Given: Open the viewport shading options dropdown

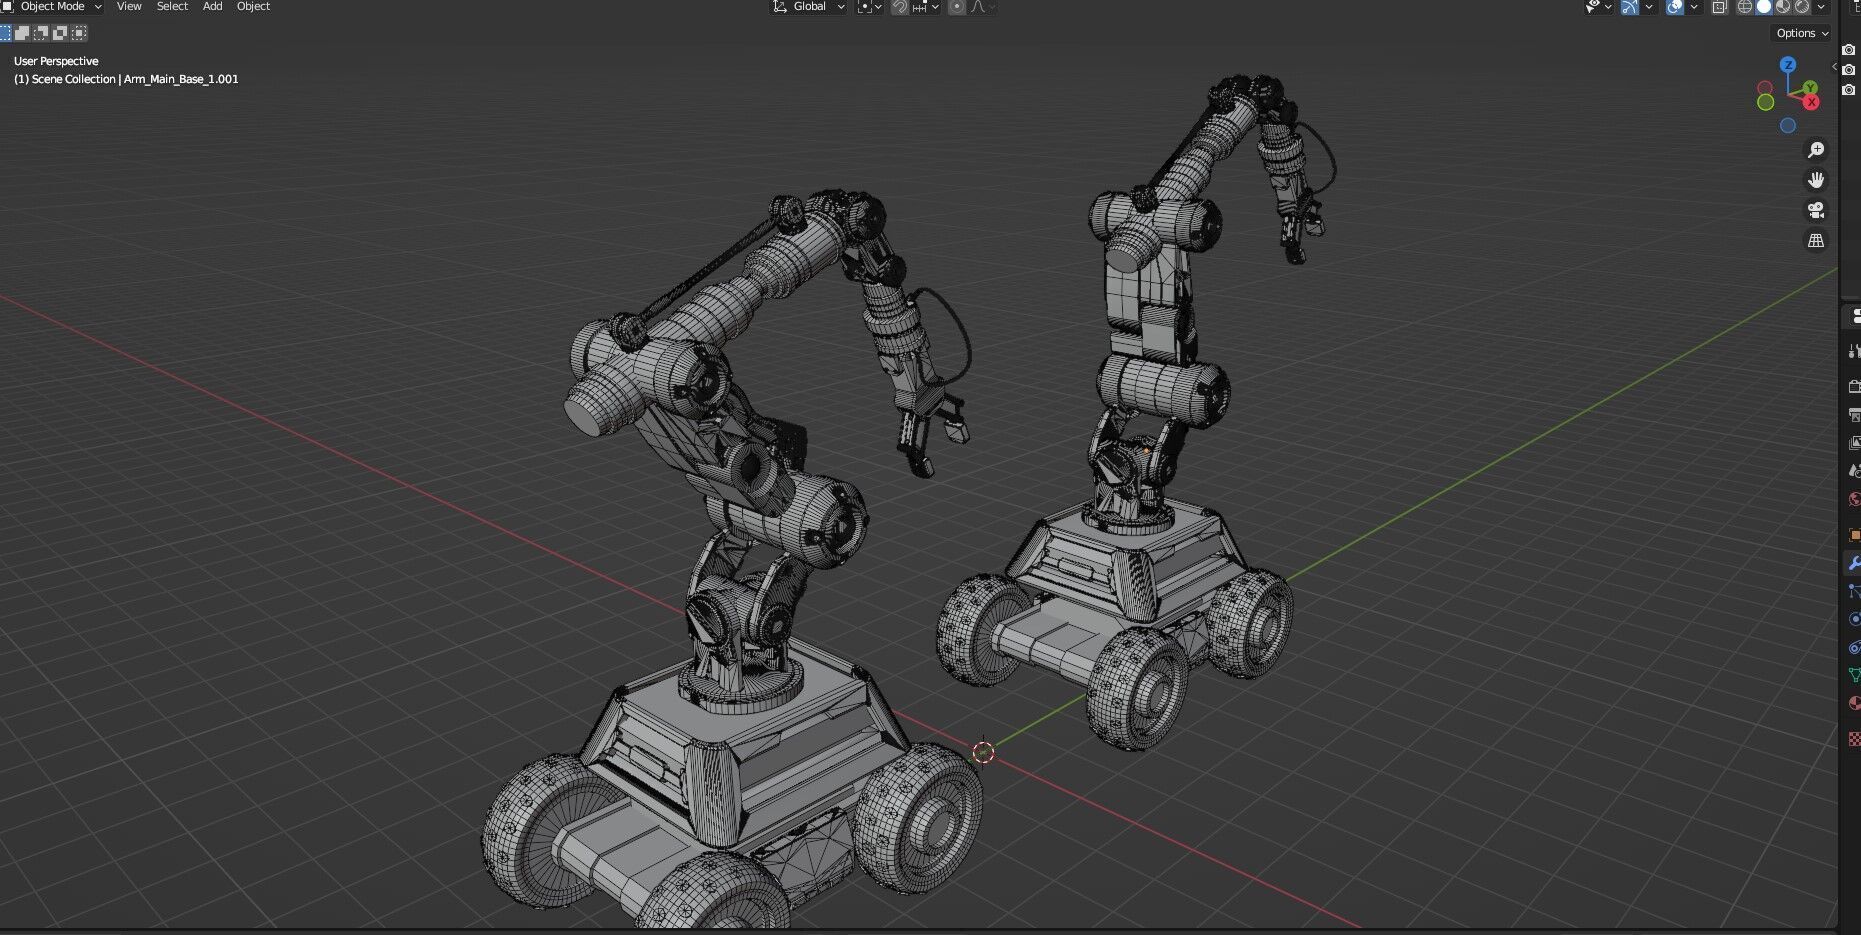Looking at the screenshot, I should 1821,7.
